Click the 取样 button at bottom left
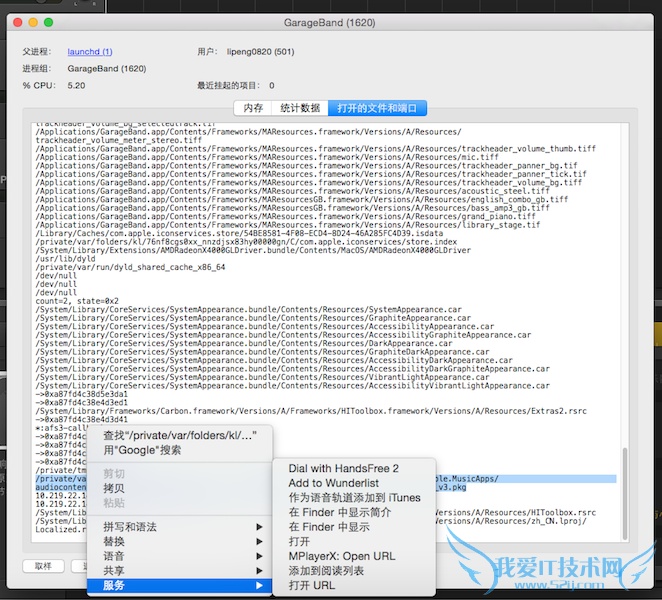Viewport: 662px width, 600px height. point(43,566)
